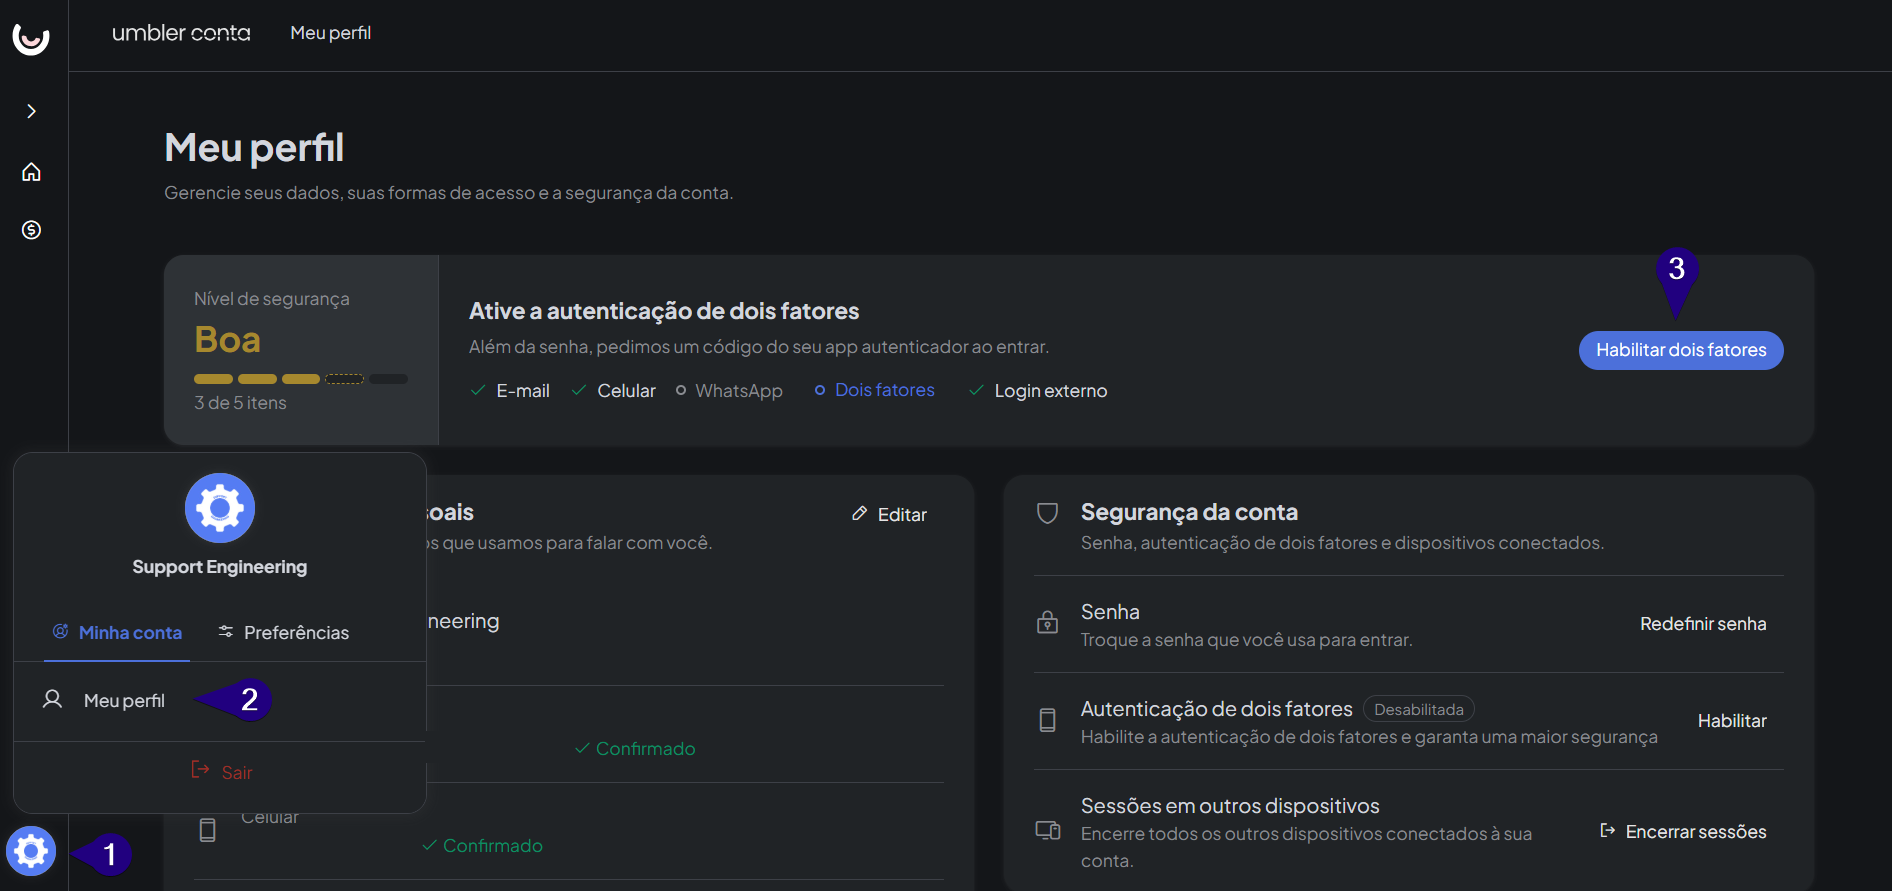Click Redefinir senha
Image resolution: width=1892 pixels, height=891 pixels.
(1703, 624)
